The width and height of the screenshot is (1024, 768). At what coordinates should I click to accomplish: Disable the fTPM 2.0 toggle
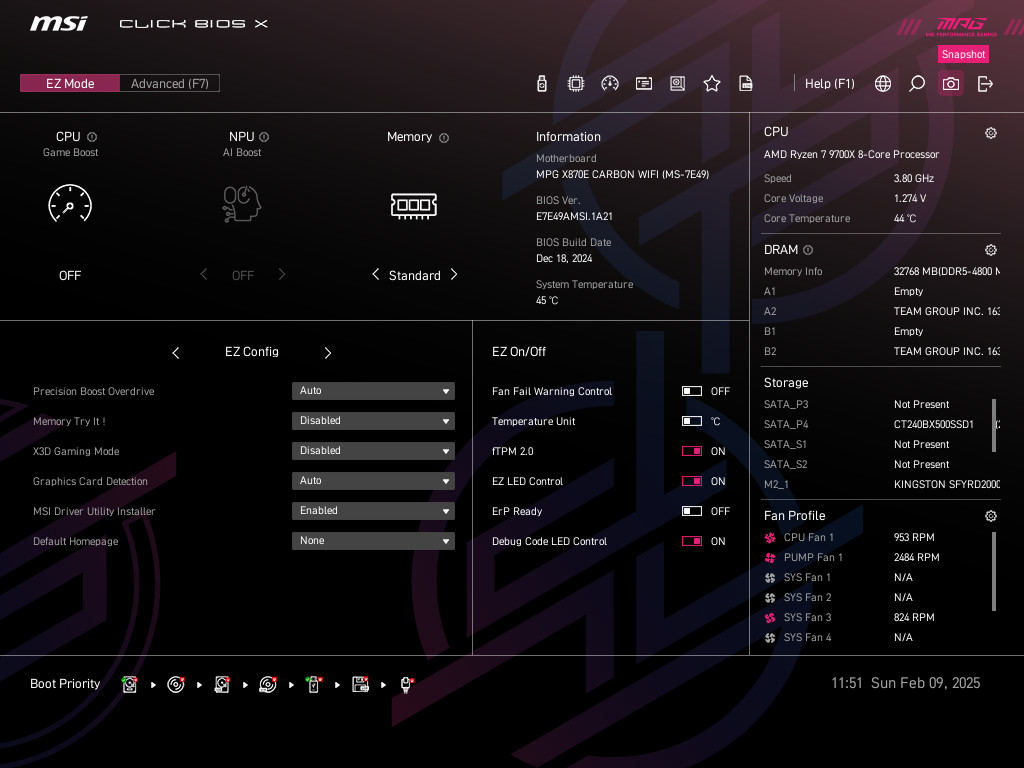tap(692, 451)
